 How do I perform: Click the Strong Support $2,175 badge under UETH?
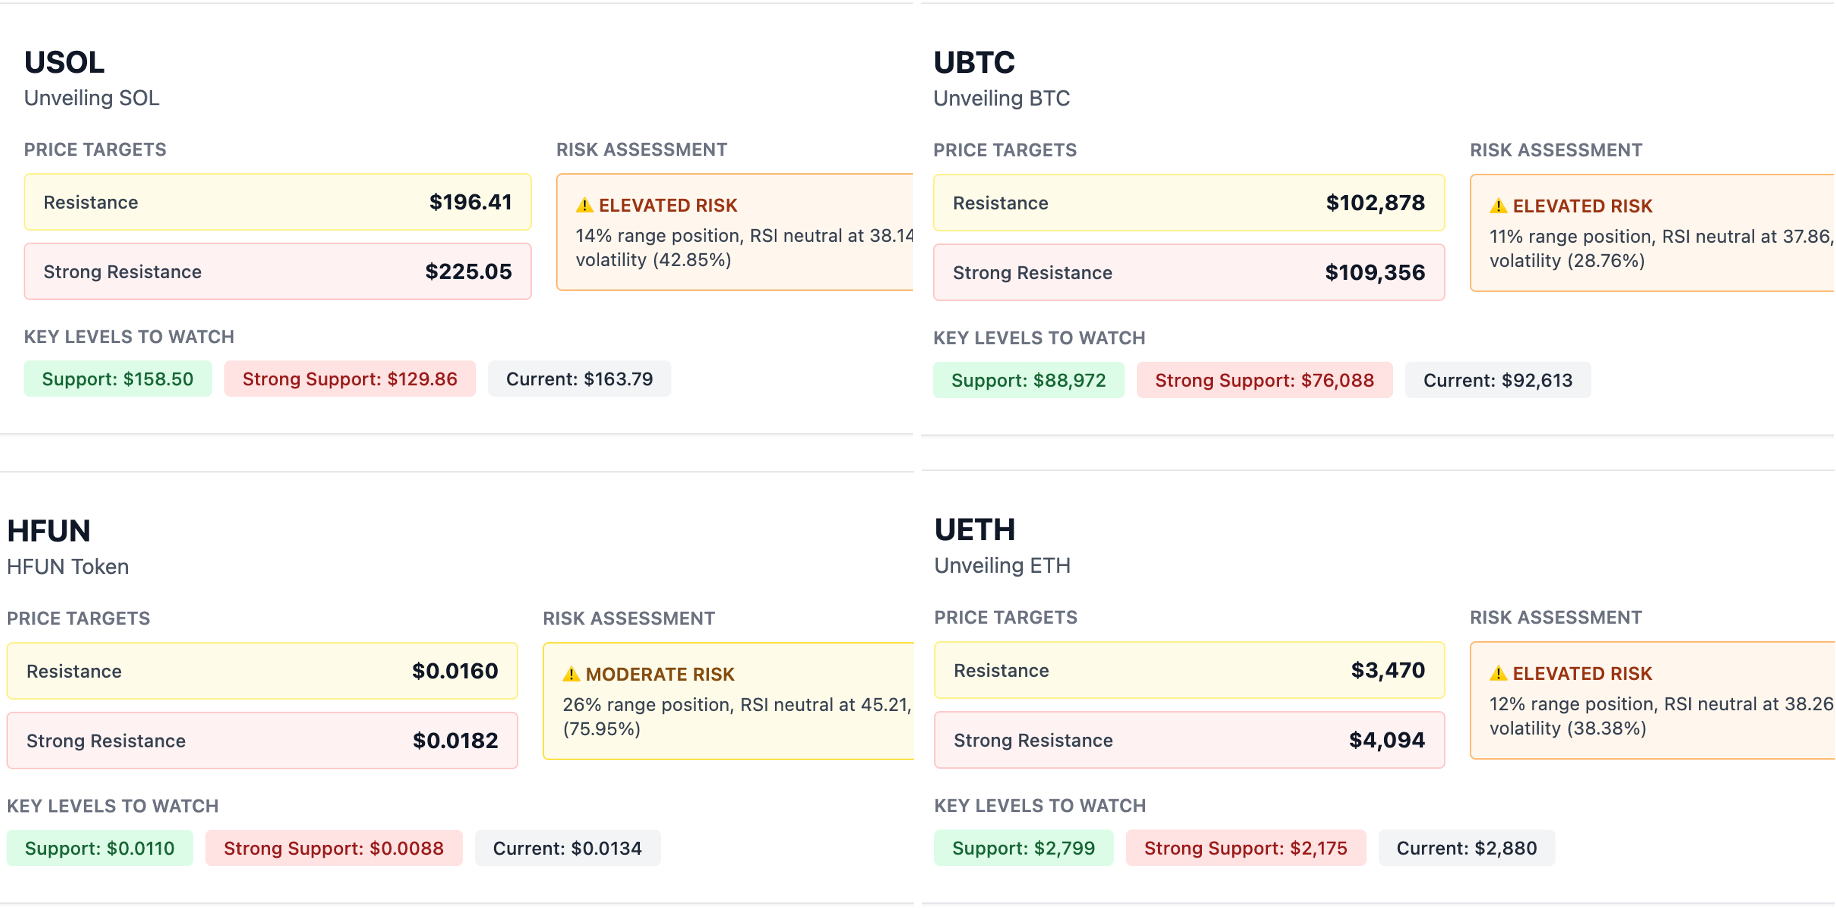(x=1245, y=848)
